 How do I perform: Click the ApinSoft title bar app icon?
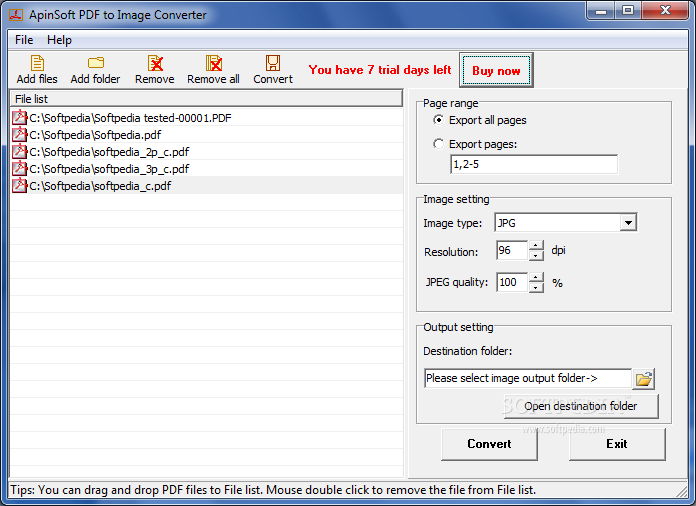tap(16, 15)
